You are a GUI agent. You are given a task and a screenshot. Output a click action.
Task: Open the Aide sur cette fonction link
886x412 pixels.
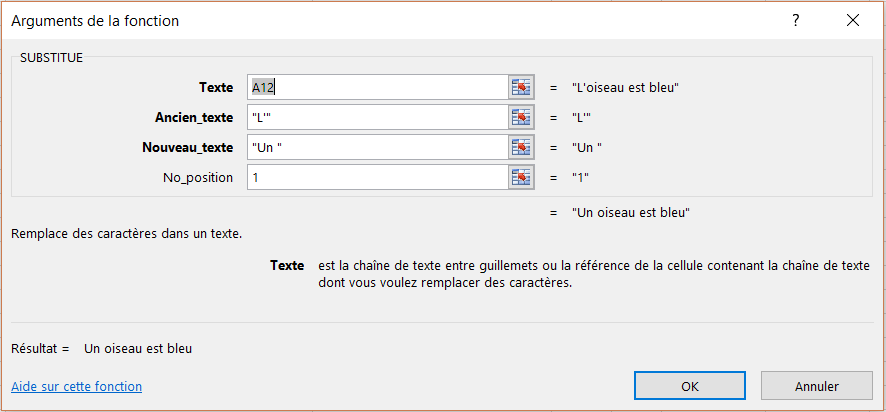(x=76, y=386)
